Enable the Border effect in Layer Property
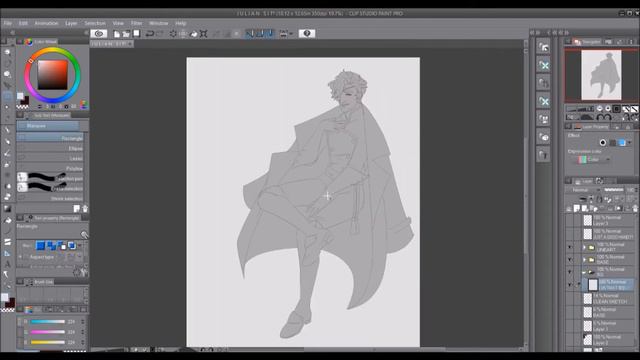Image resolution: width=640 pixels, height=360 pixels. pyautogui.click(x=603, y=142)
